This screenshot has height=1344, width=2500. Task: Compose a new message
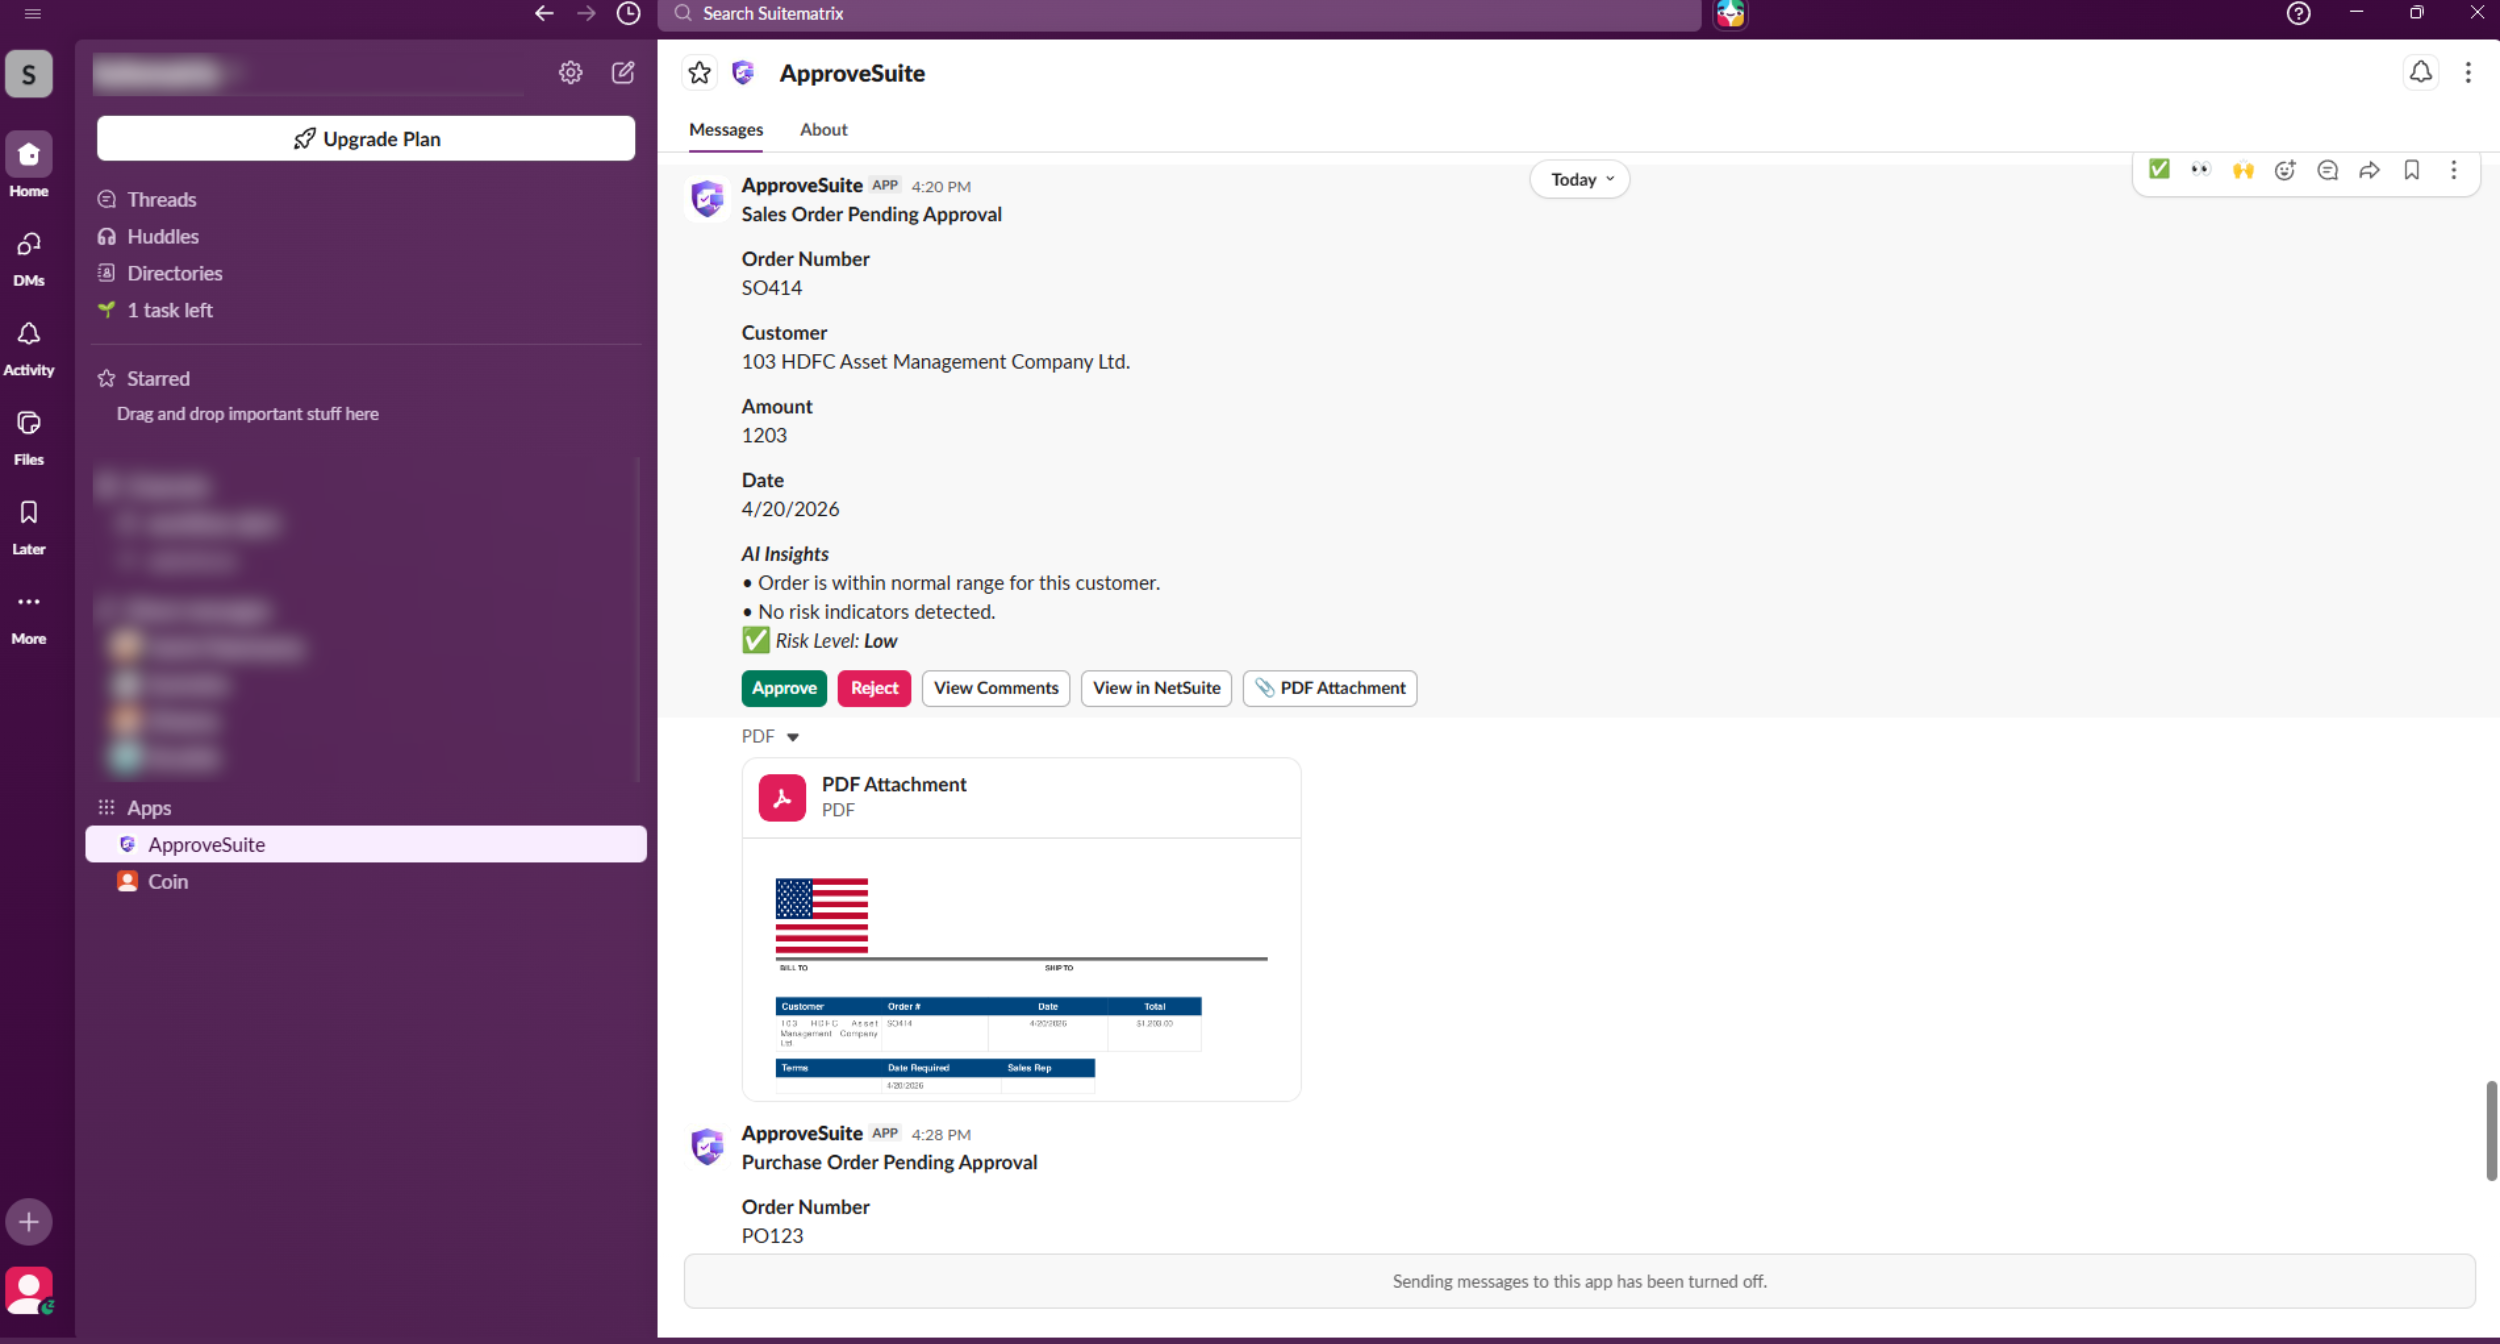pyautogui.click(x=623, y=72)
